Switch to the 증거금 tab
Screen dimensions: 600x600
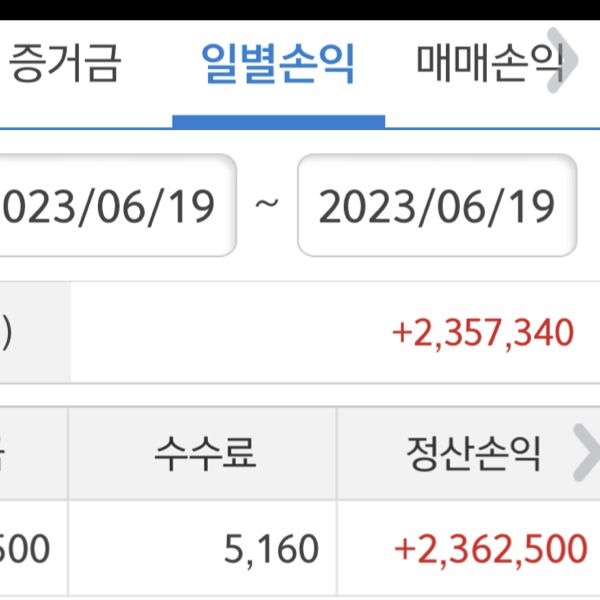click(x=64, y=65)
